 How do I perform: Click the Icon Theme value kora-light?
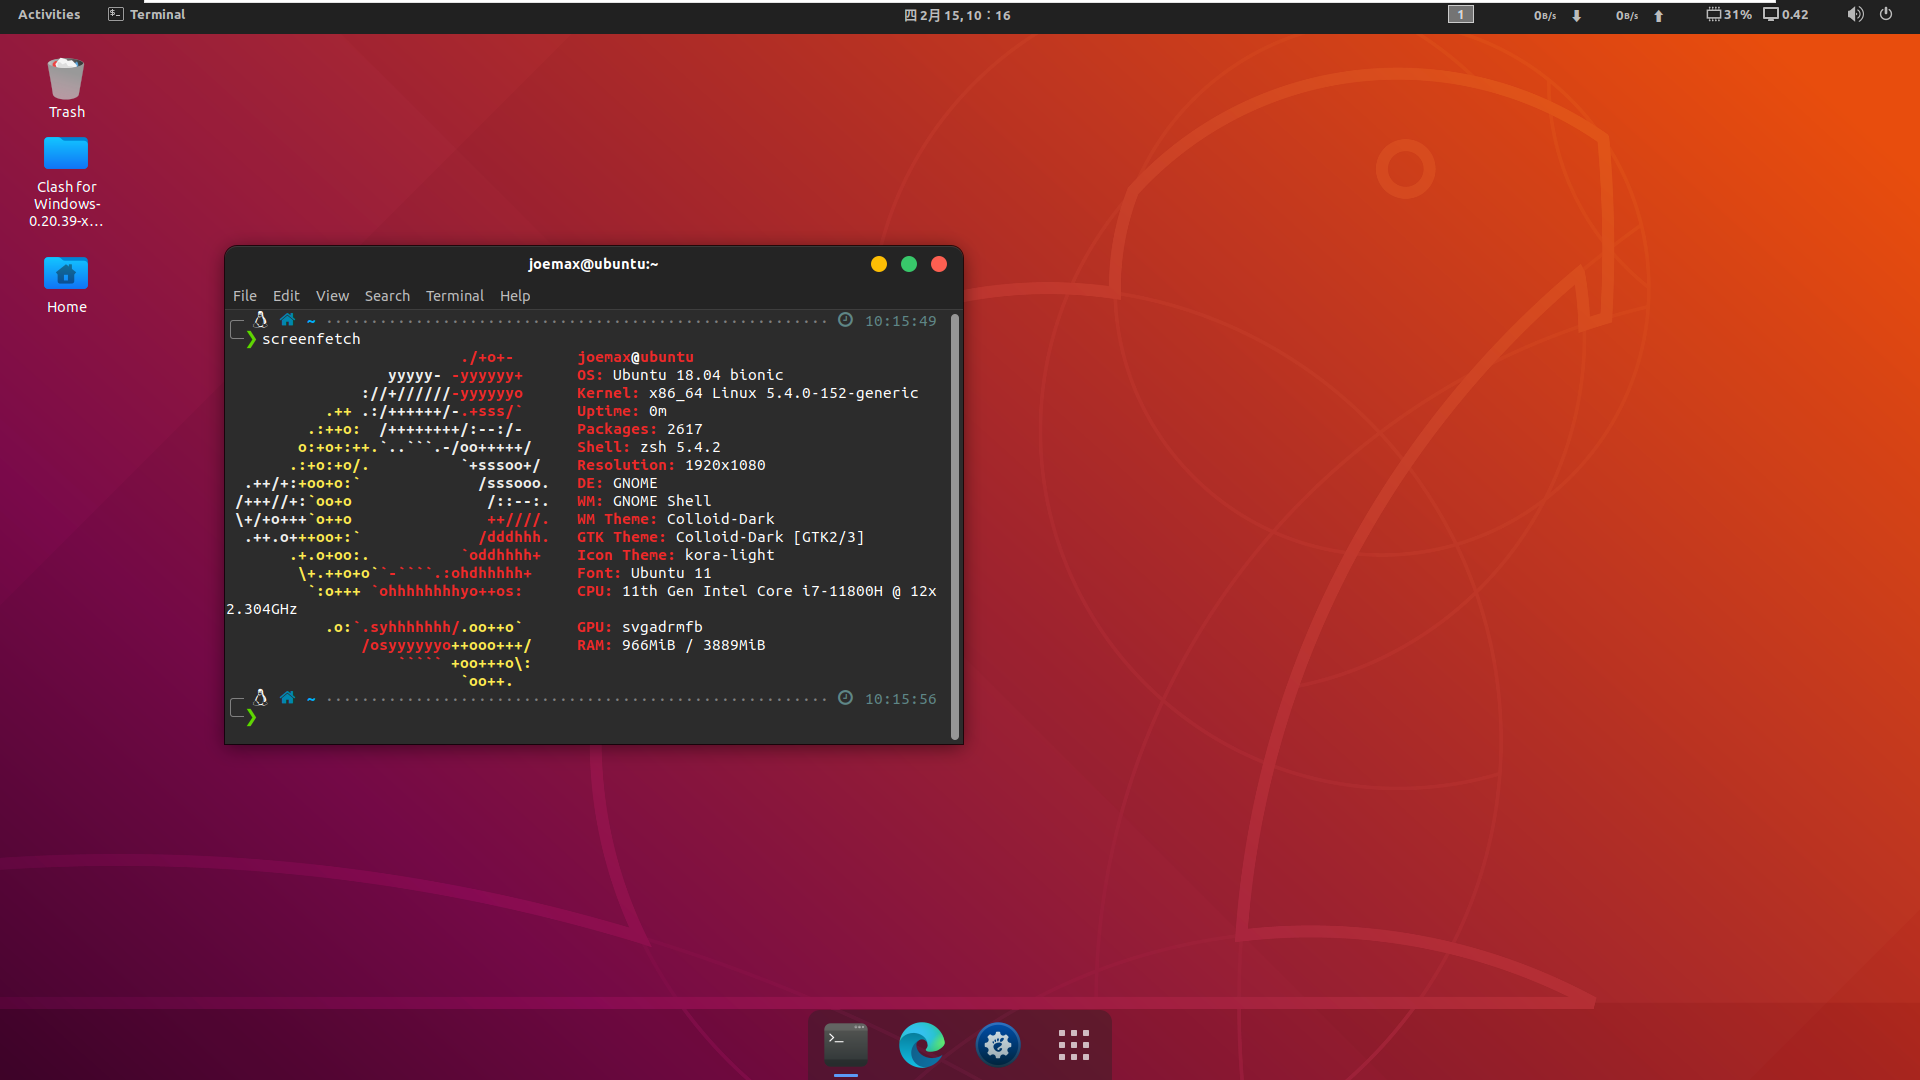730,555
